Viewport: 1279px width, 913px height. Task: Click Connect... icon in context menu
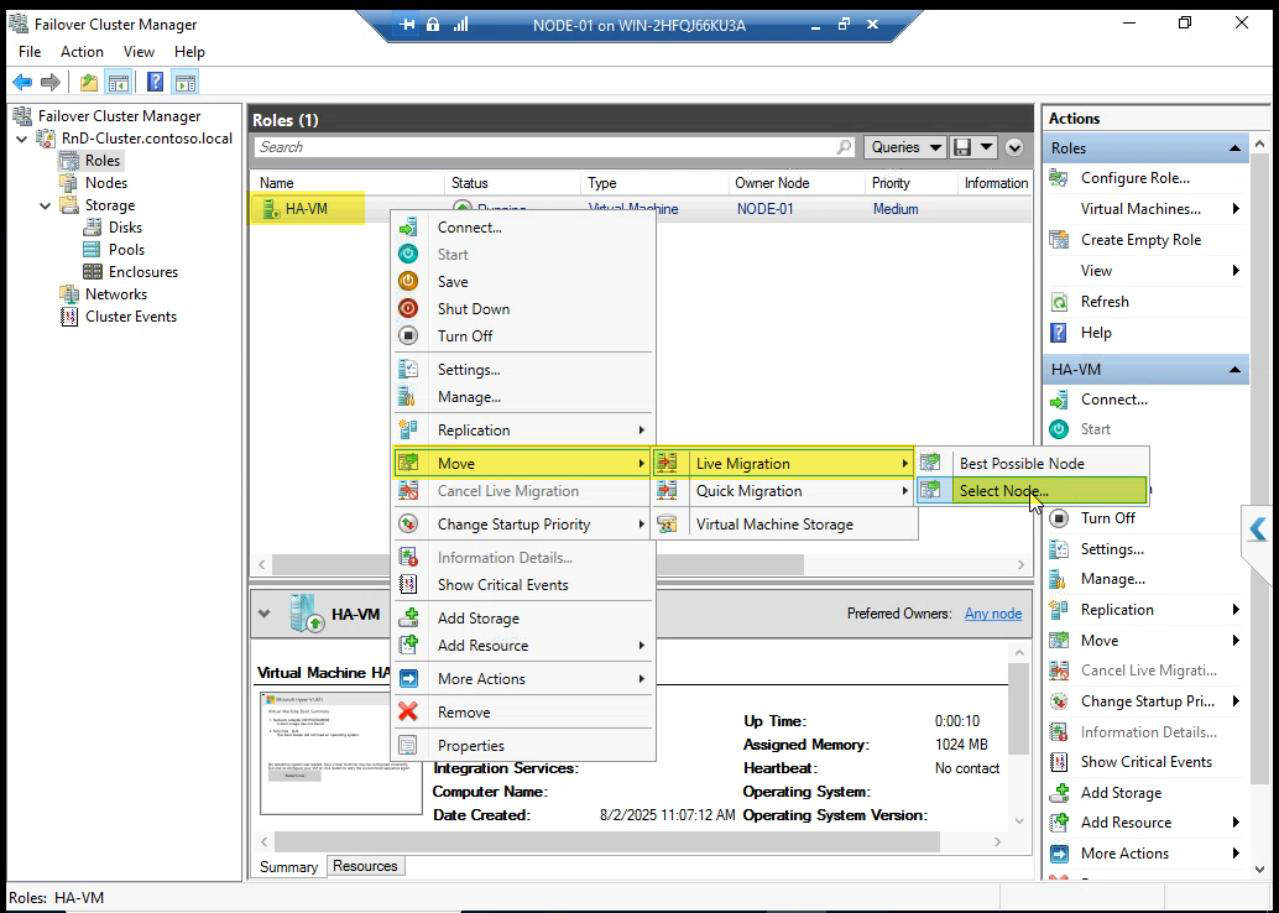pyautogui.click(x=408, y=227)
